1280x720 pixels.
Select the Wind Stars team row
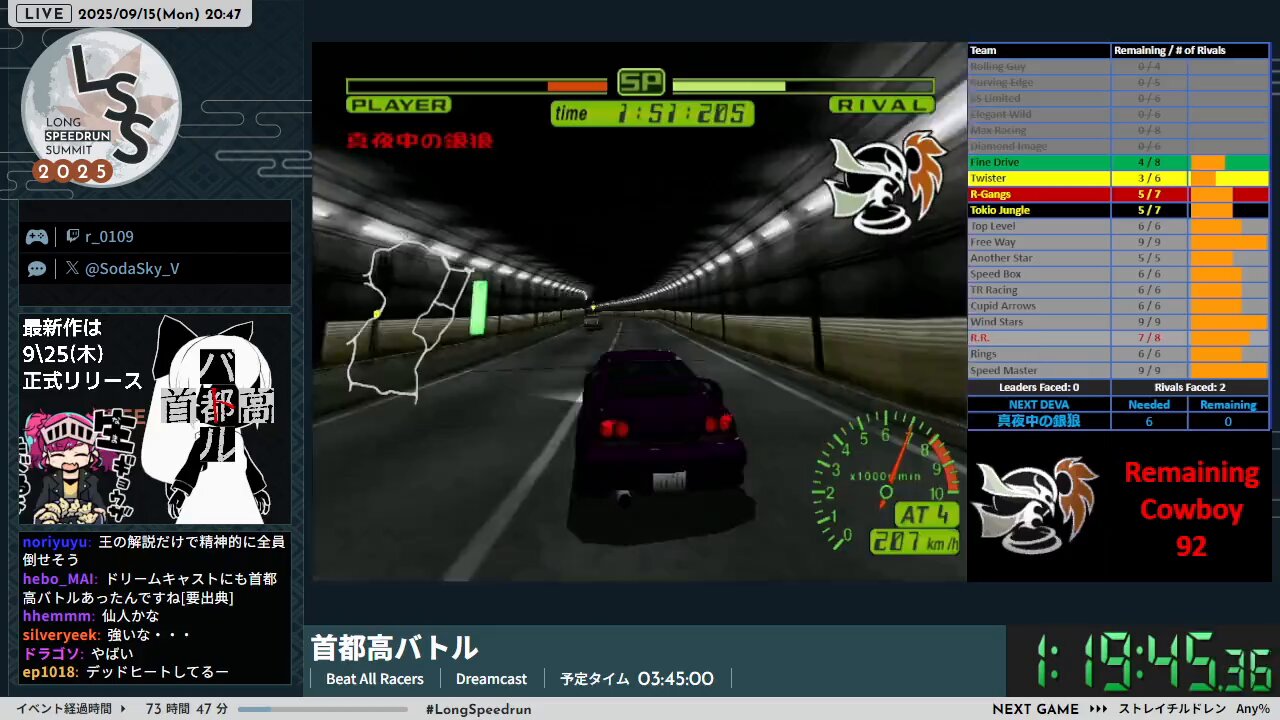pyautogui.click(x=1118, y=322)
